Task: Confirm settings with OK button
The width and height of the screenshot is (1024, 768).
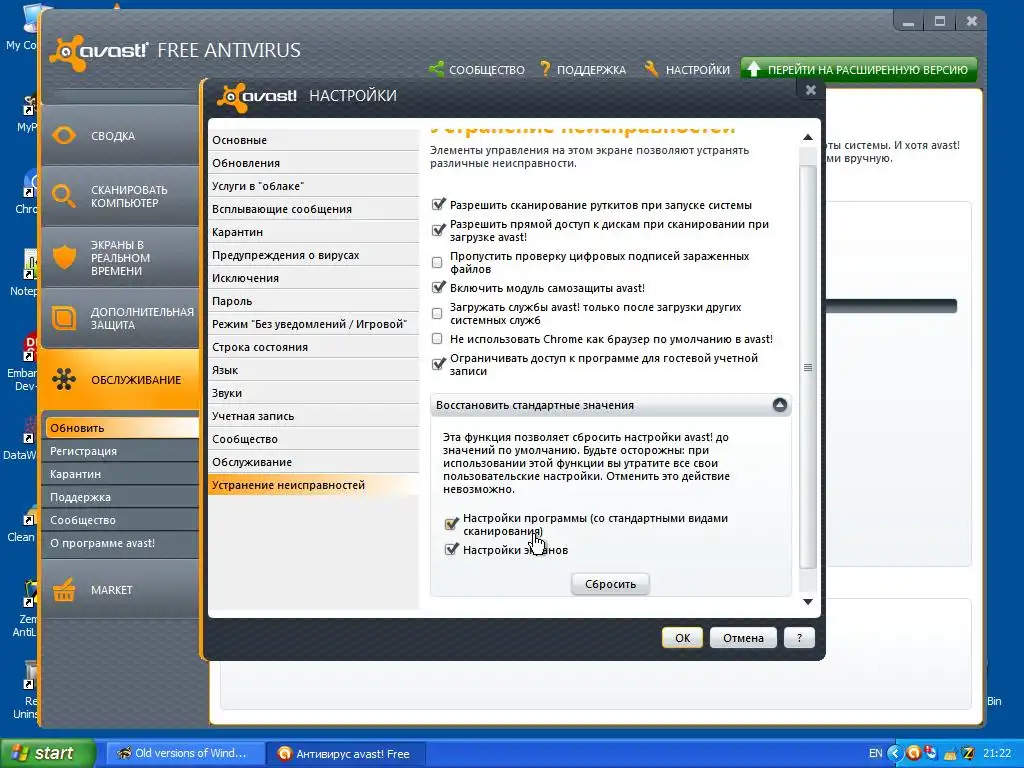Action: [x=682, y=638]
